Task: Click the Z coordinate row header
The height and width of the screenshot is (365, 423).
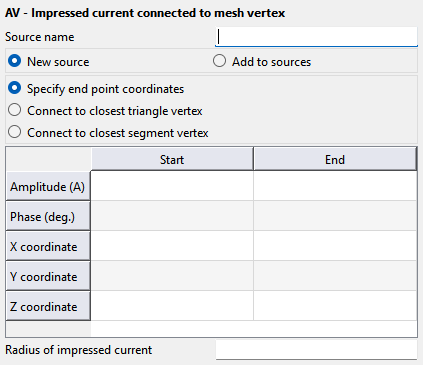Action: (48, 306)
